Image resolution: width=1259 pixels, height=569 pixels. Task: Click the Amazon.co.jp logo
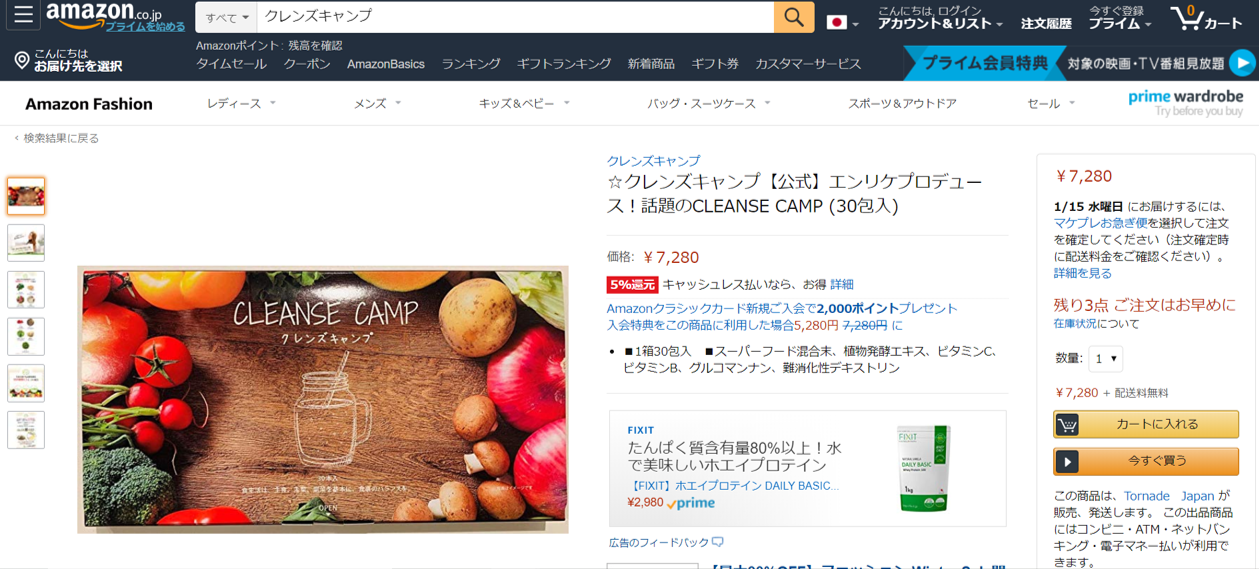pyautogui.click(x=114, y=17)
